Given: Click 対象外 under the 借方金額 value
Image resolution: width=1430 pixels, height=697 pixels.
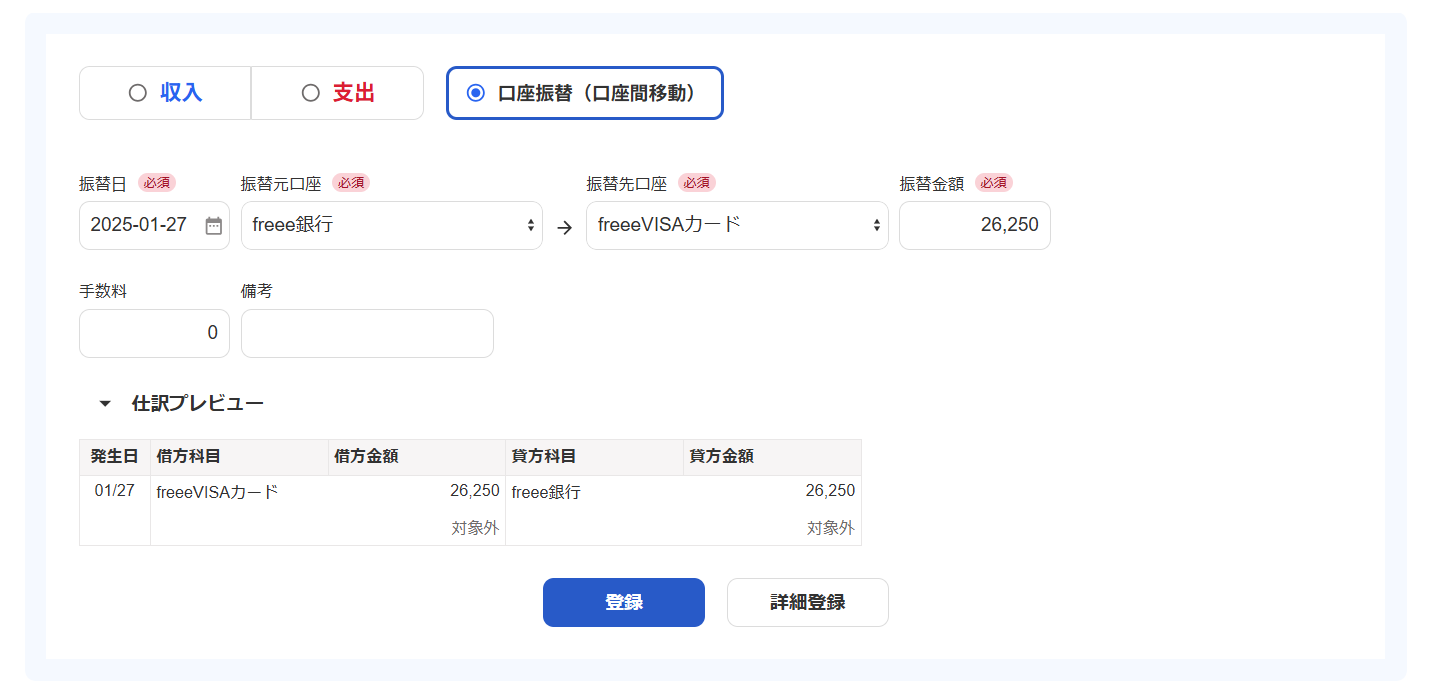Looking at the screenshot, I should [475, 528].
